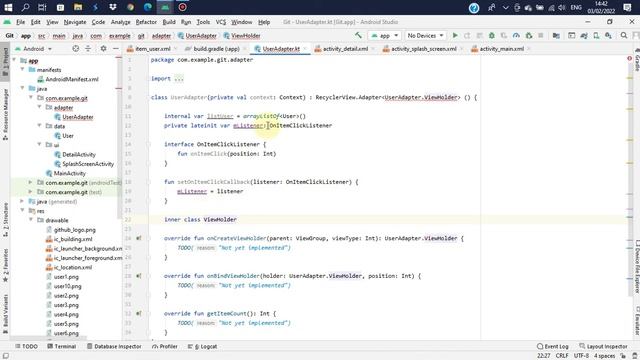Click the gutter override icon beside onBindViewHolder

(x=139, y=276)
